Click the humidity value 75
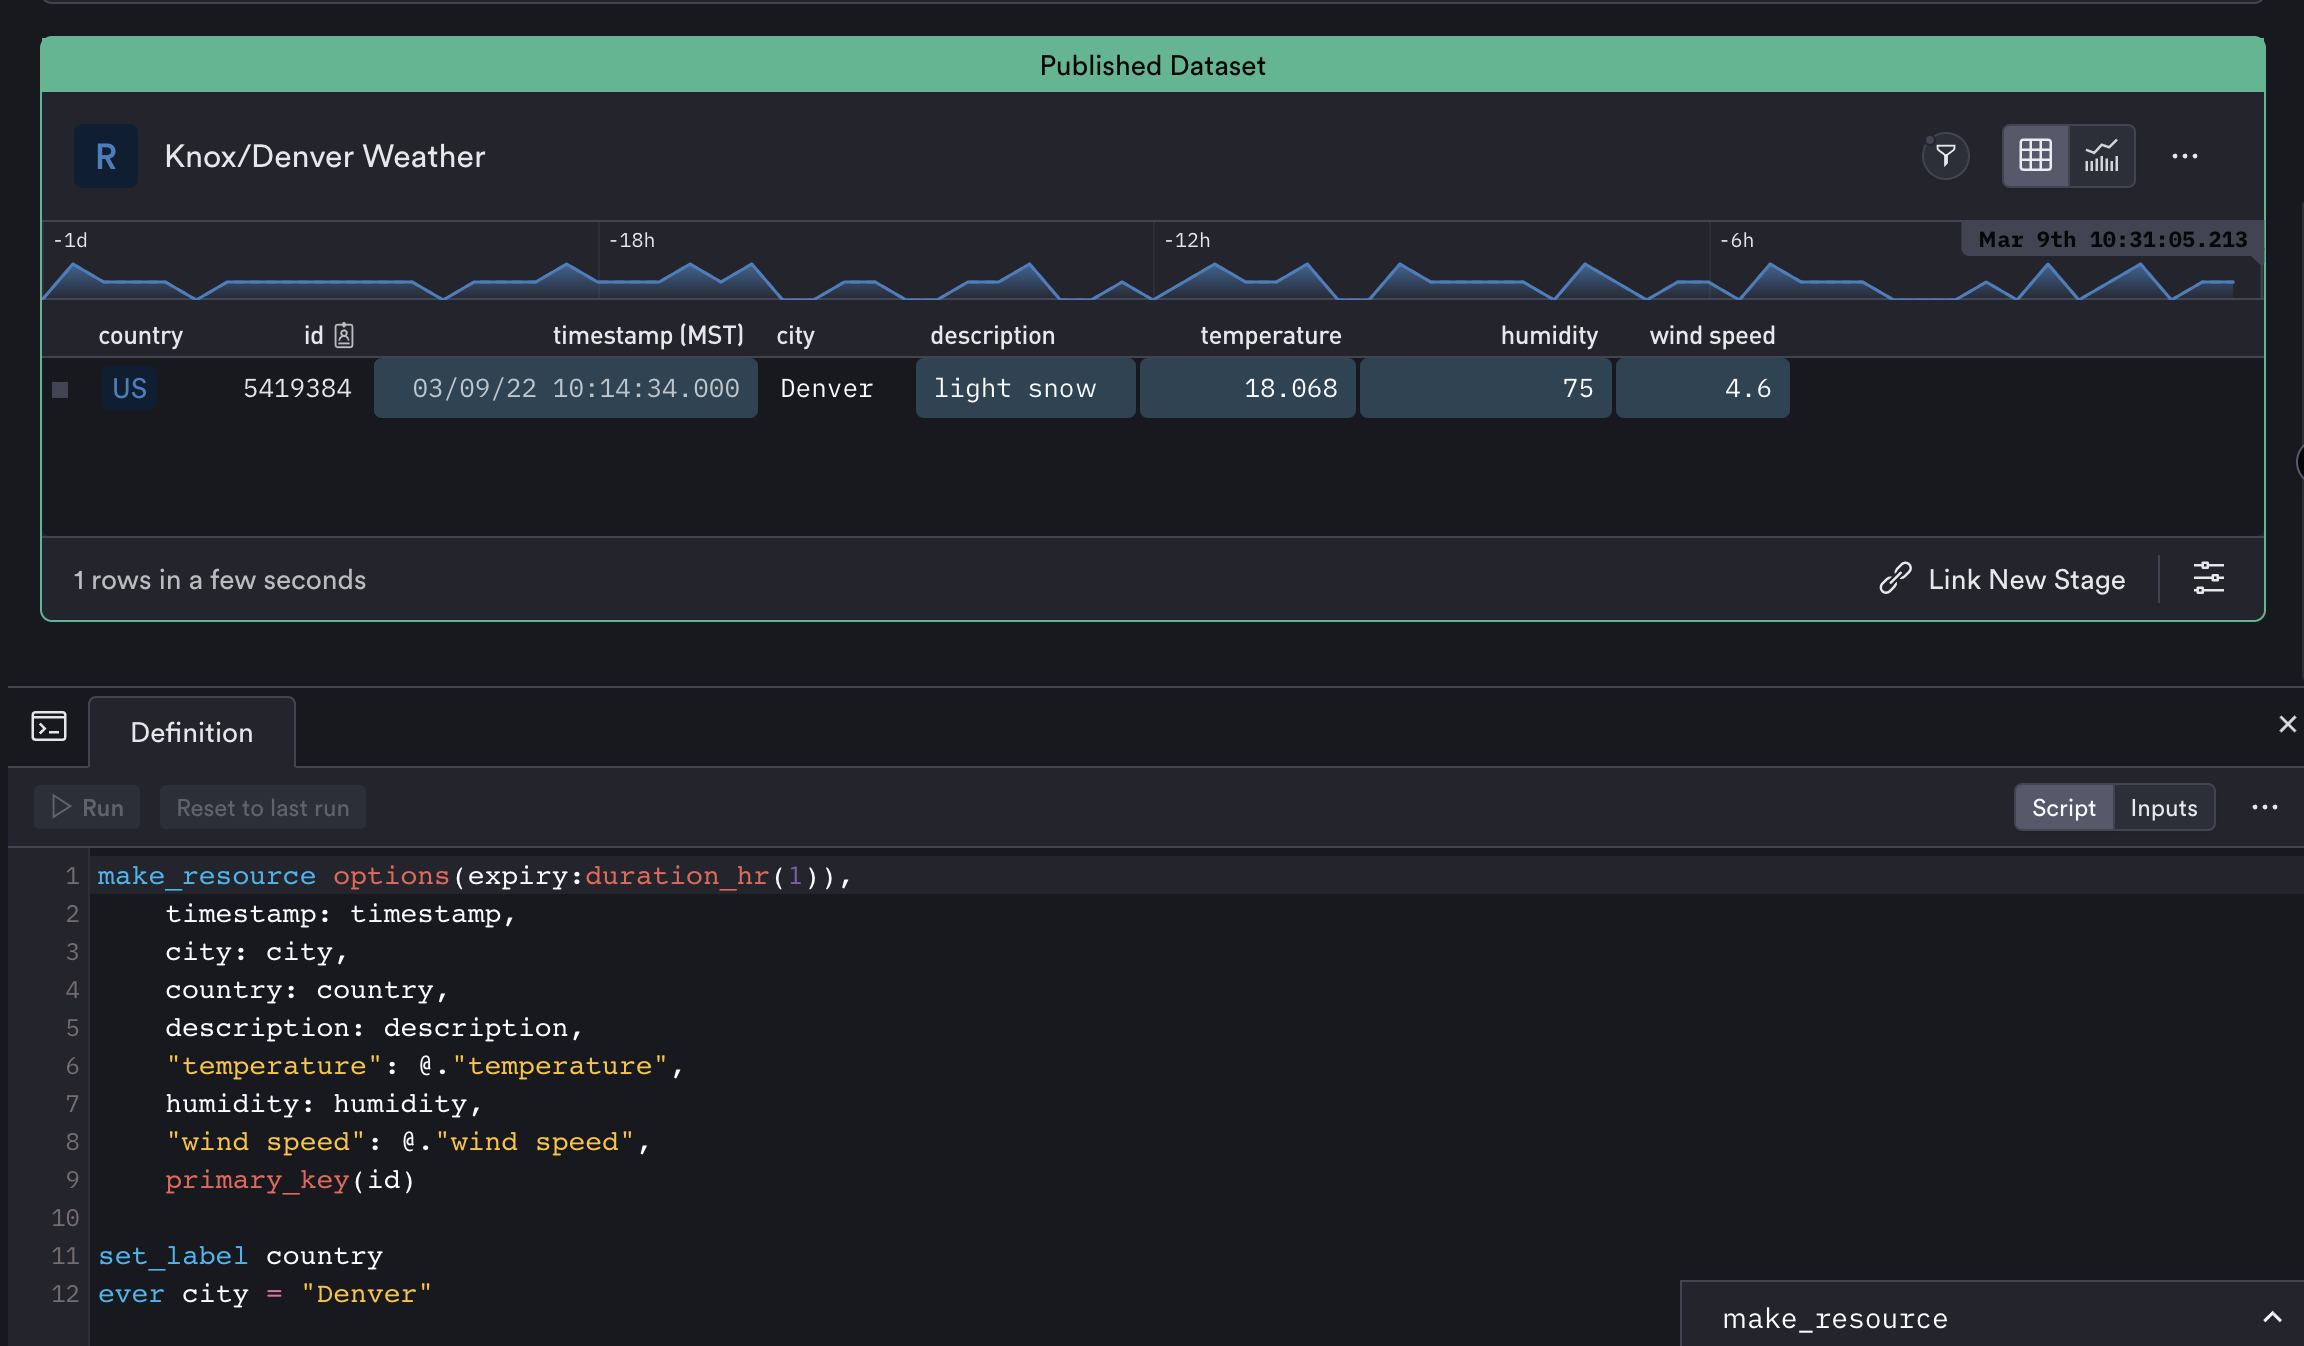This screenshot has height=1346, width=2304. point(1485,388)
